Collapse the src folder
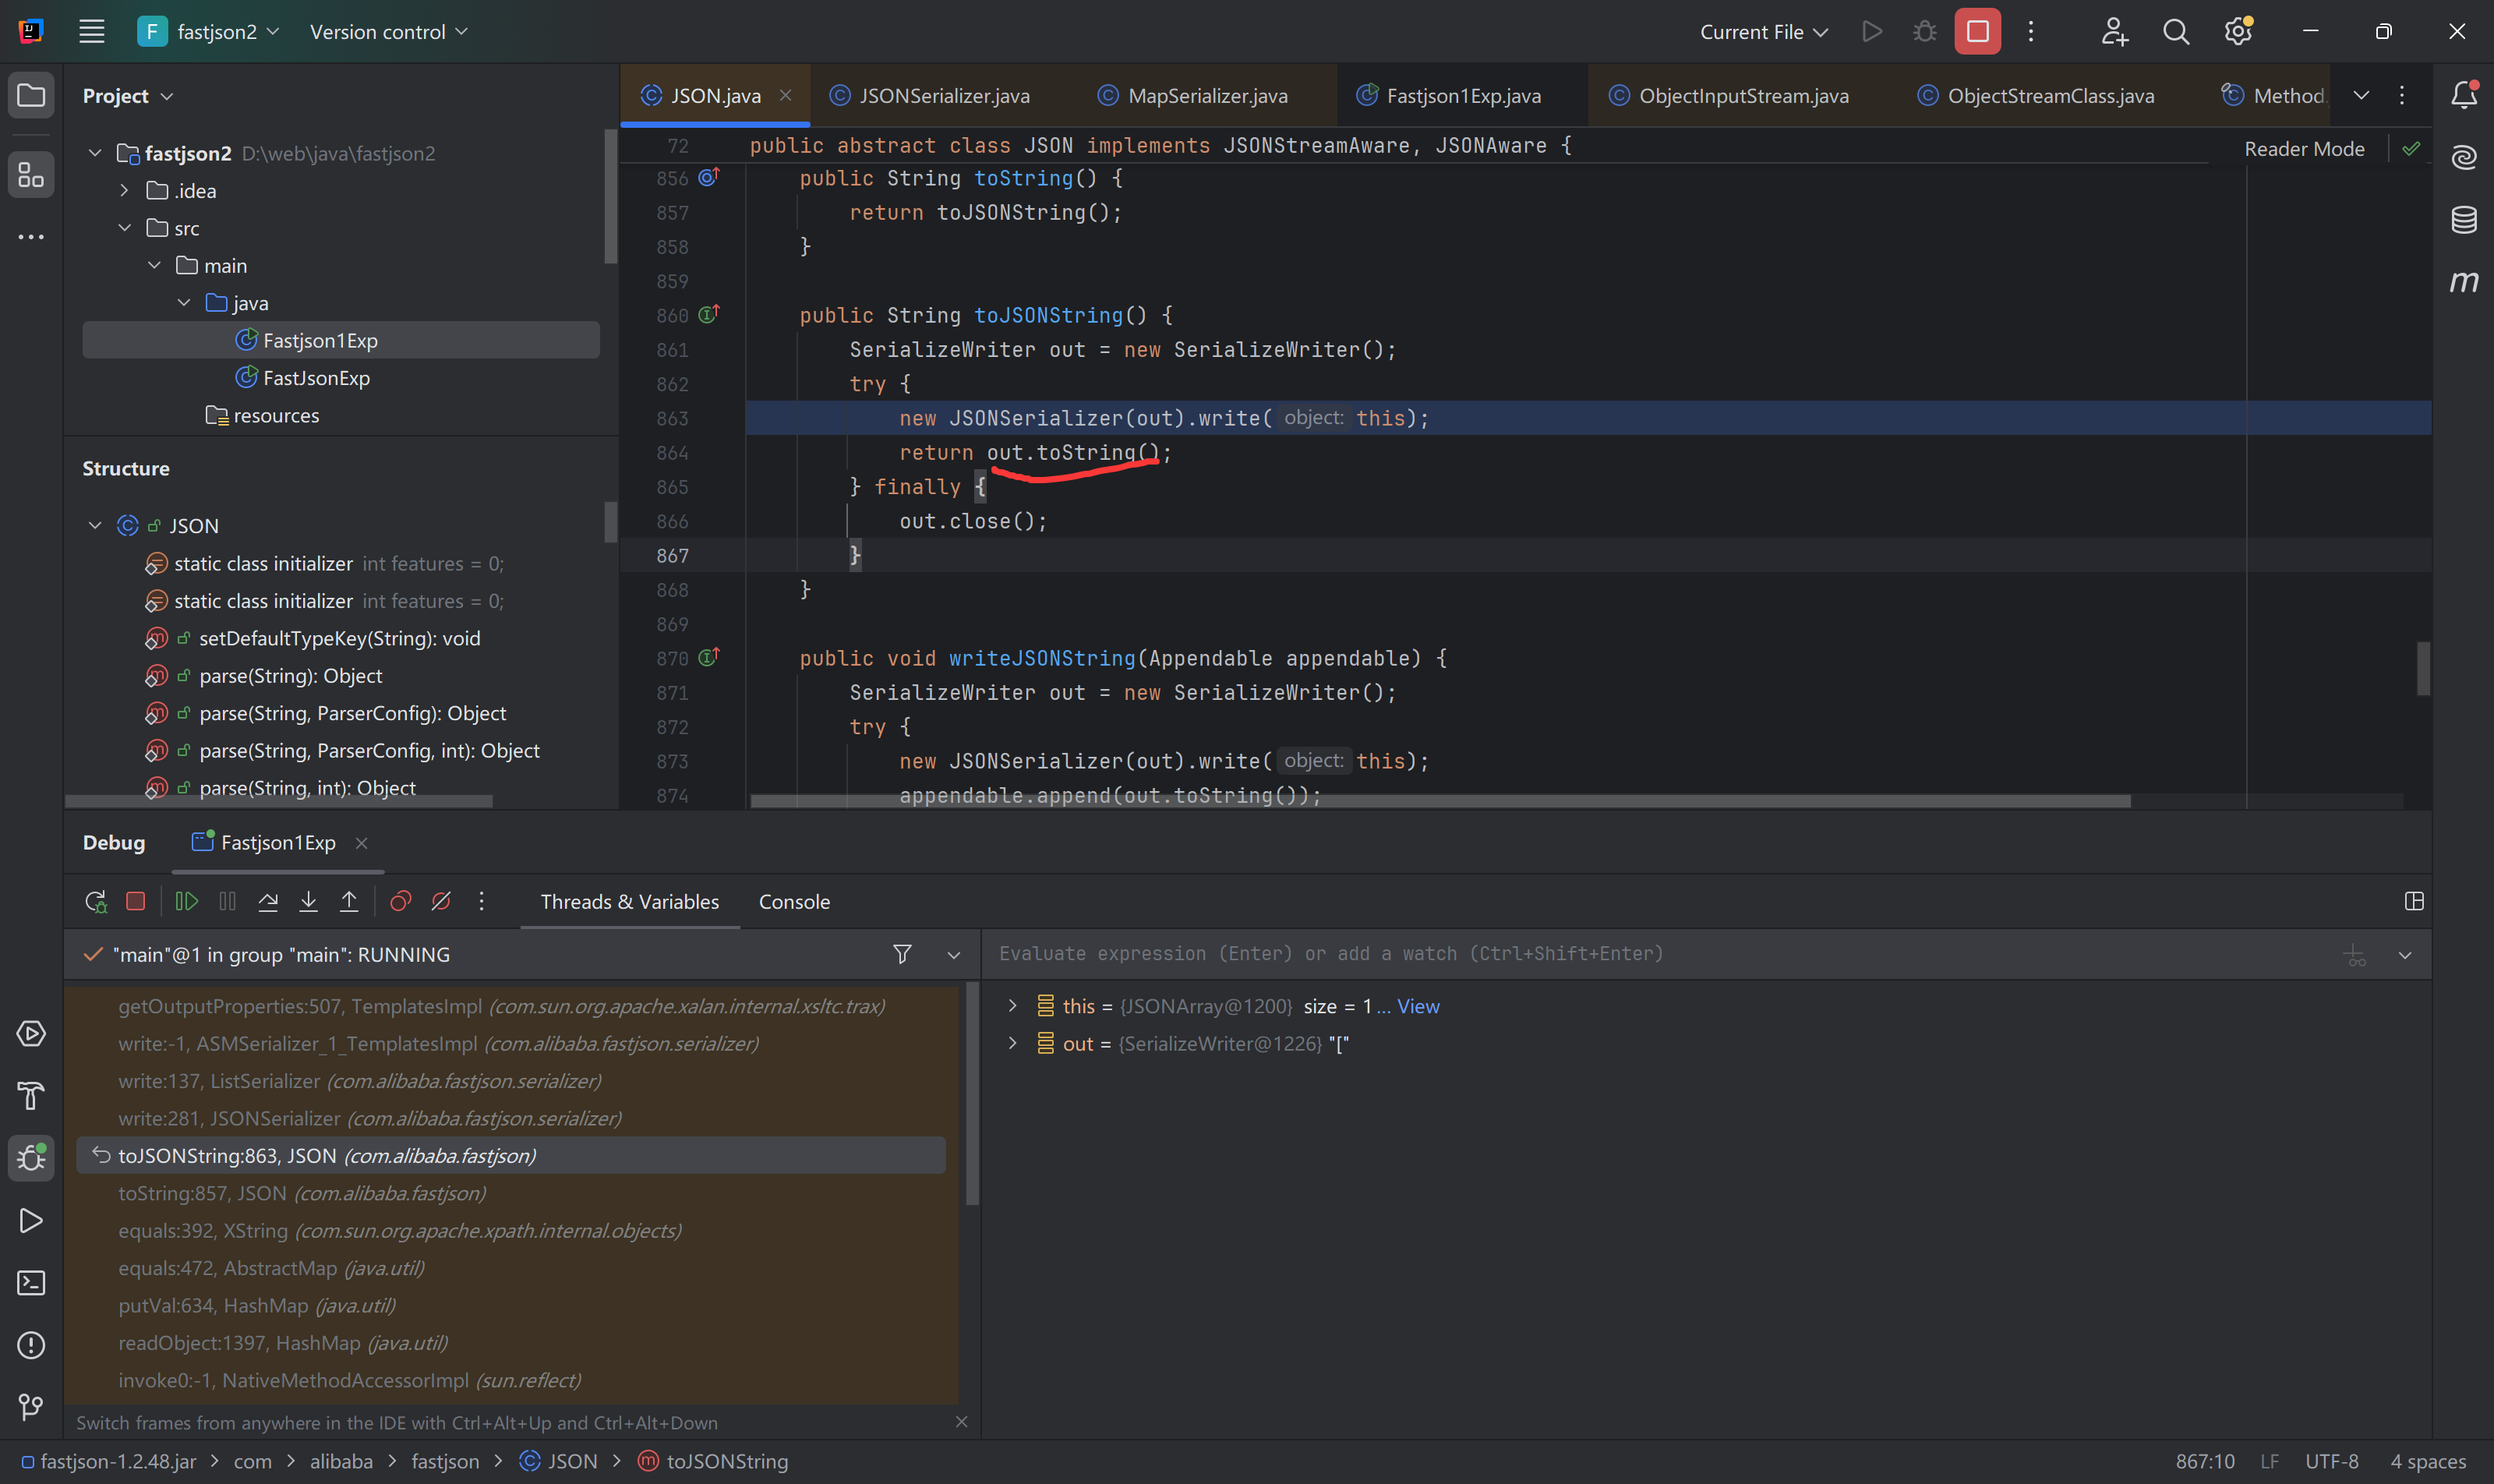2494x1484 pixels. (124, 228)
